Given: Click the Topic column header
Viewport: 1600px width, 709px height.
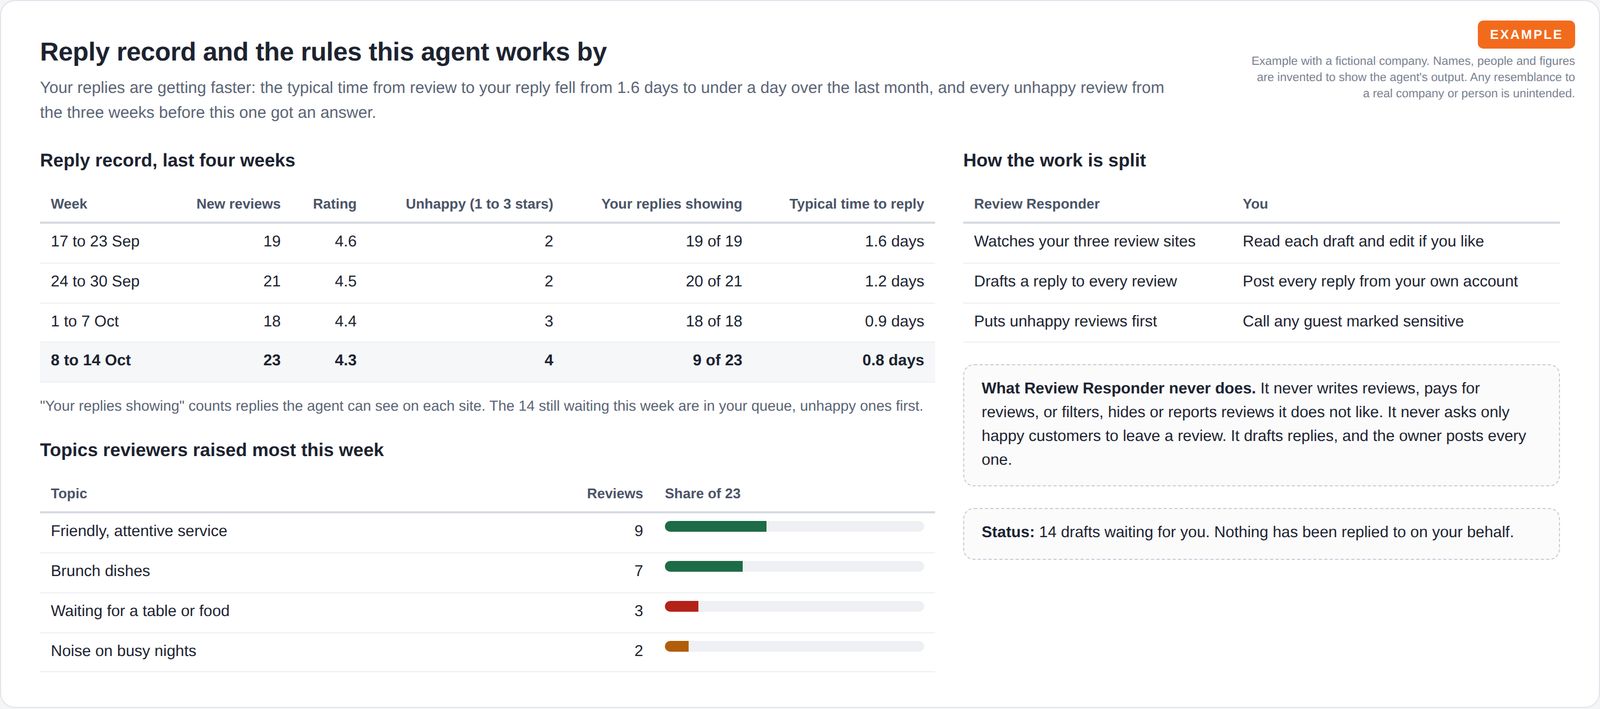Looking at the screenshot, I should pos(69,493).
